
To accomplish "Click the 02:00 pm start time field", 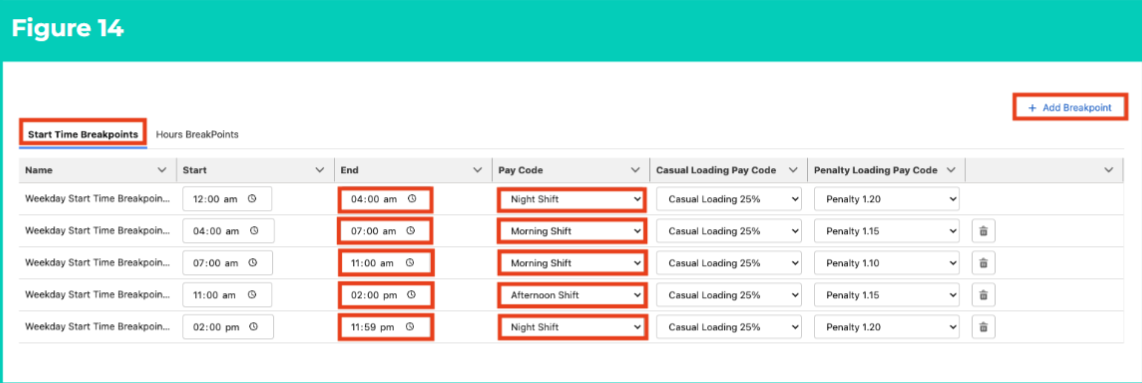I will coord(228,327).
